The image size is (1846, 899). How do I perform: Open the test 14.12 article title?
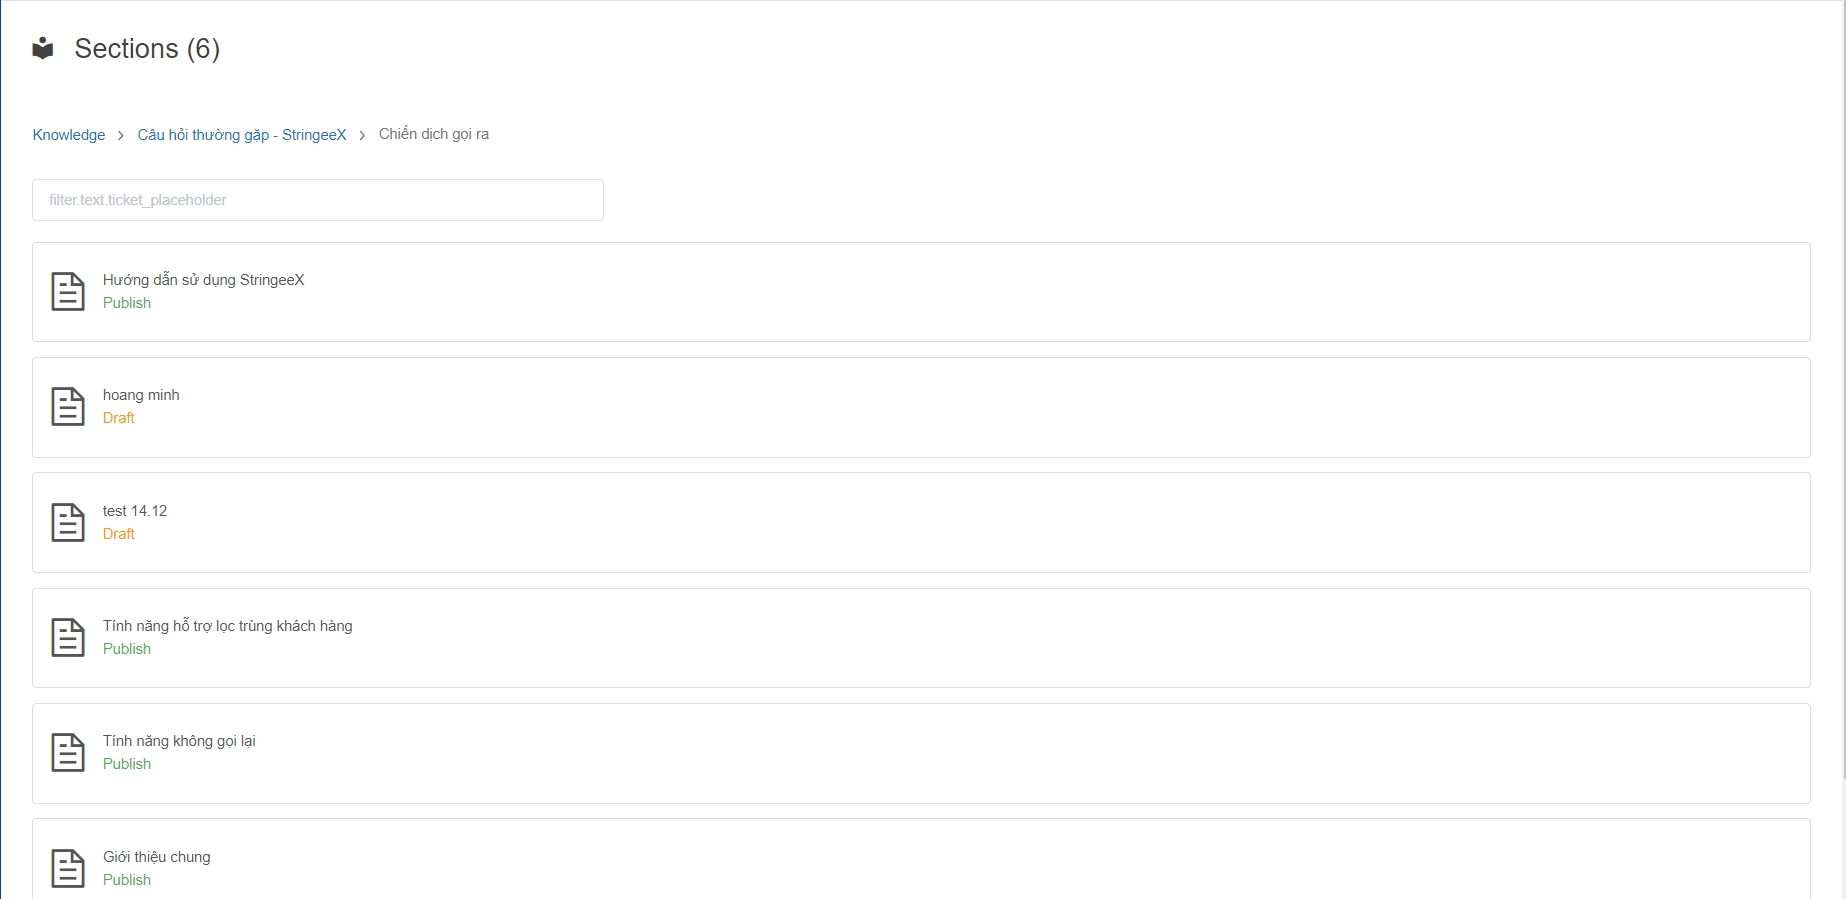135,511
